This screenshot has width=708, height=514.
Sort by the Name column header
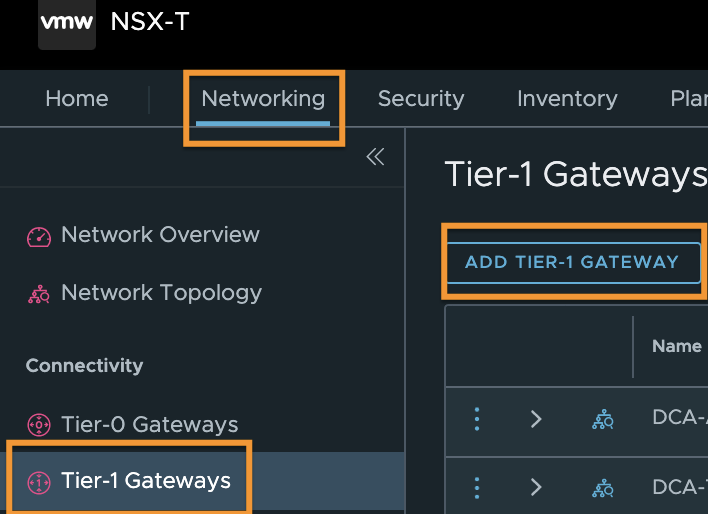point(676,346)
